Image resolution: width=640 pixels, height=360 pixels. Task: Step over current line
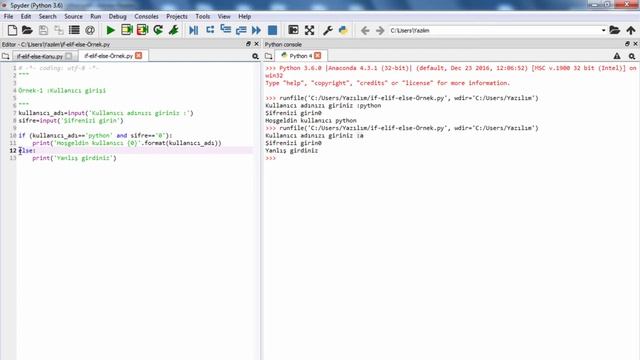coord(210,30)
